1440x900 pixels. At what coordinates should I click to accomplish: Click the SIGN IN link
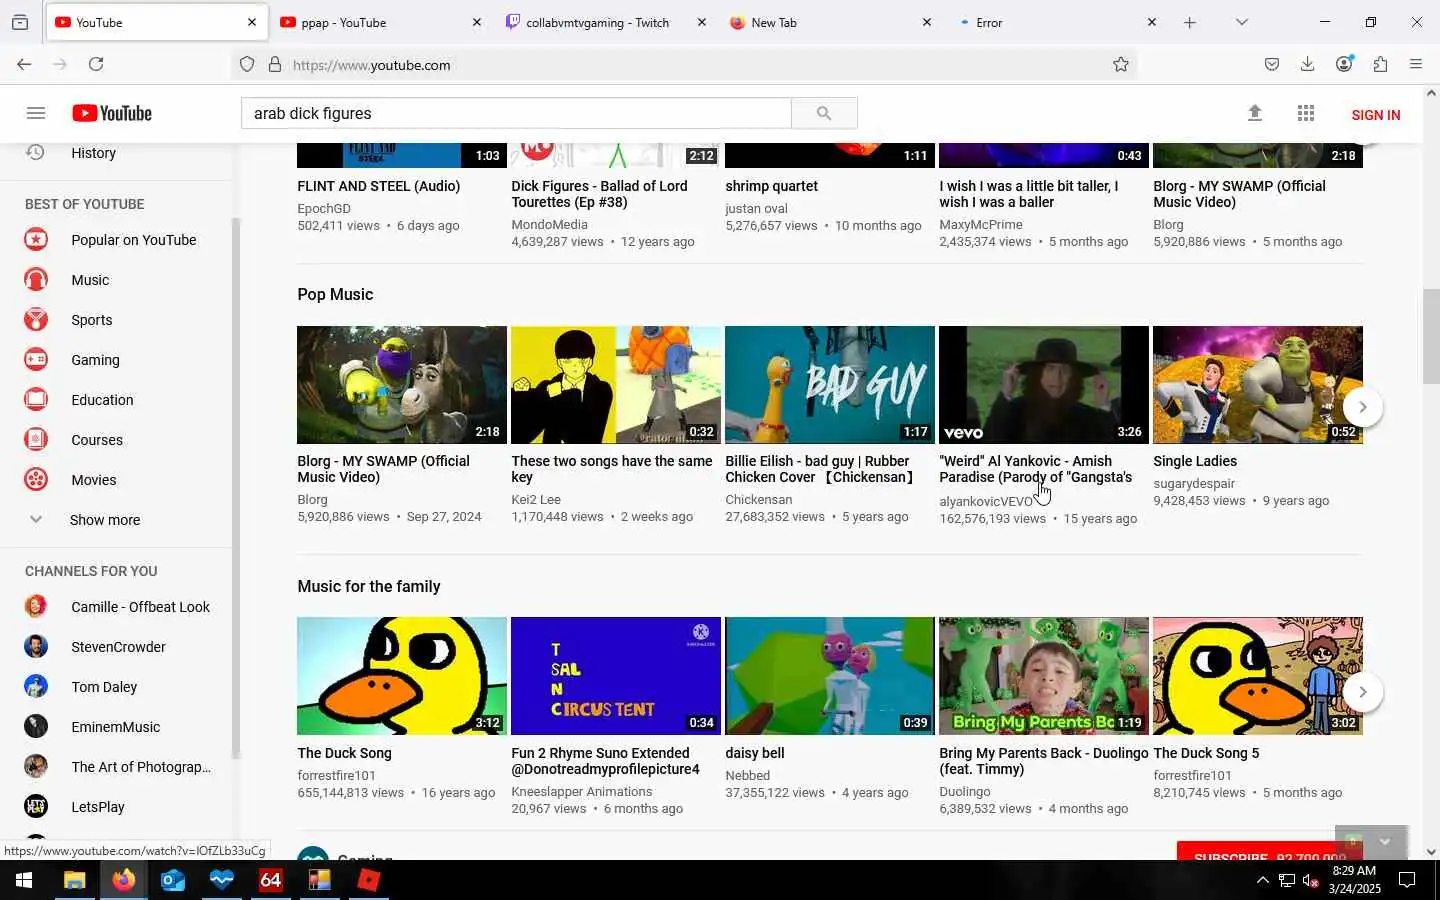coord(1375,115)
